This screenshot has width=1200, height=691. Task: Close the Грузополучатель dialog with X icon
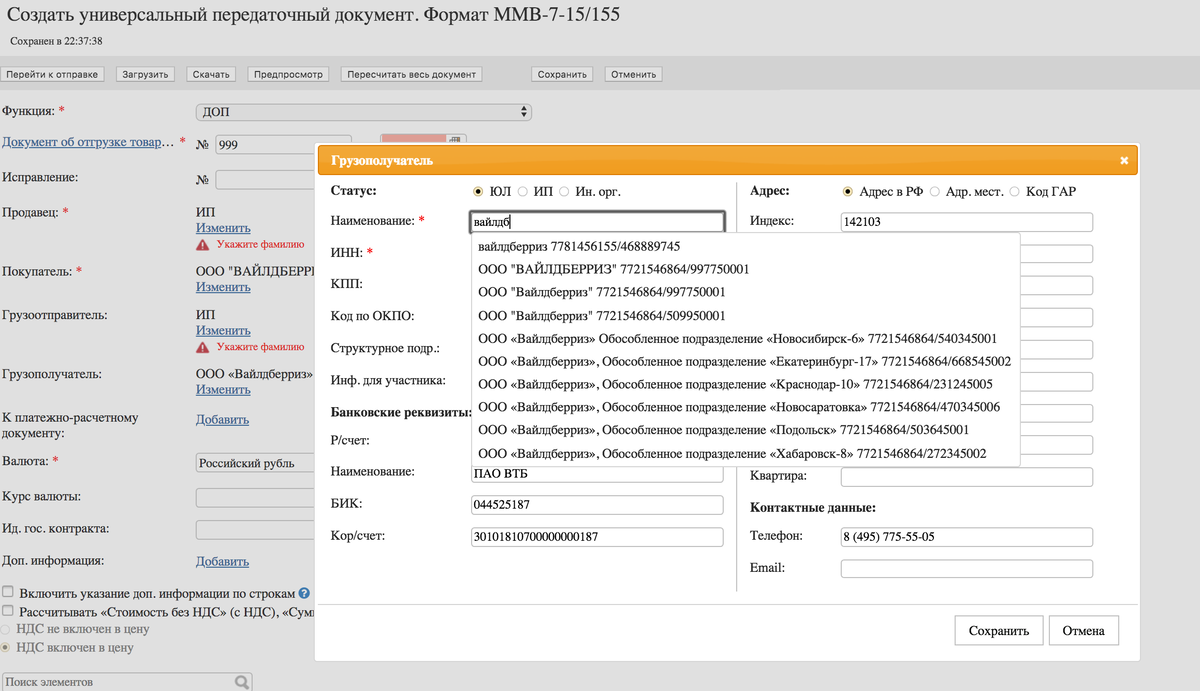click(x=1123, y=160)
